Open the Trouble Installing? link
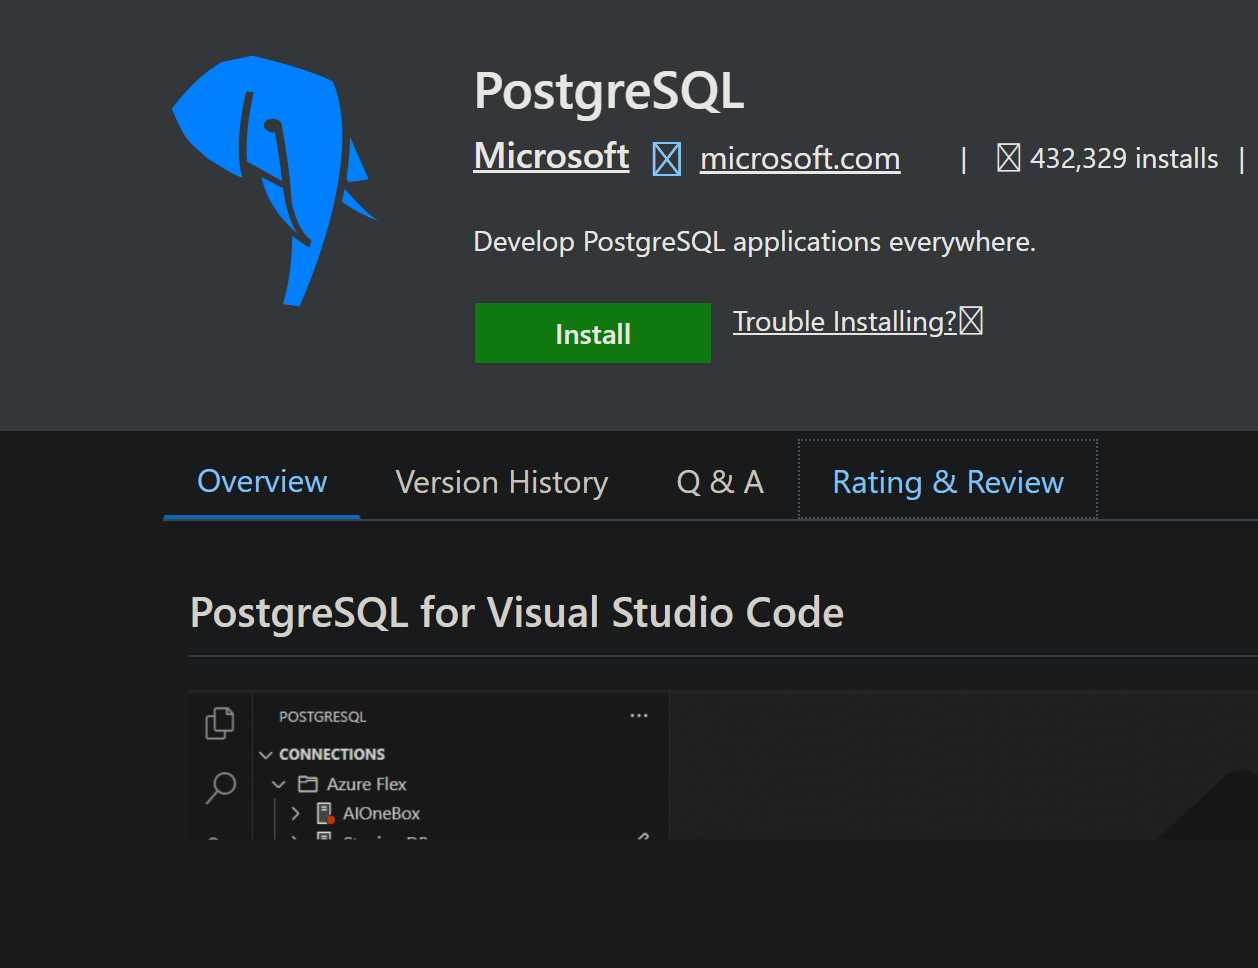This screenshot has width=1258, height=968. tap(845, 321)
